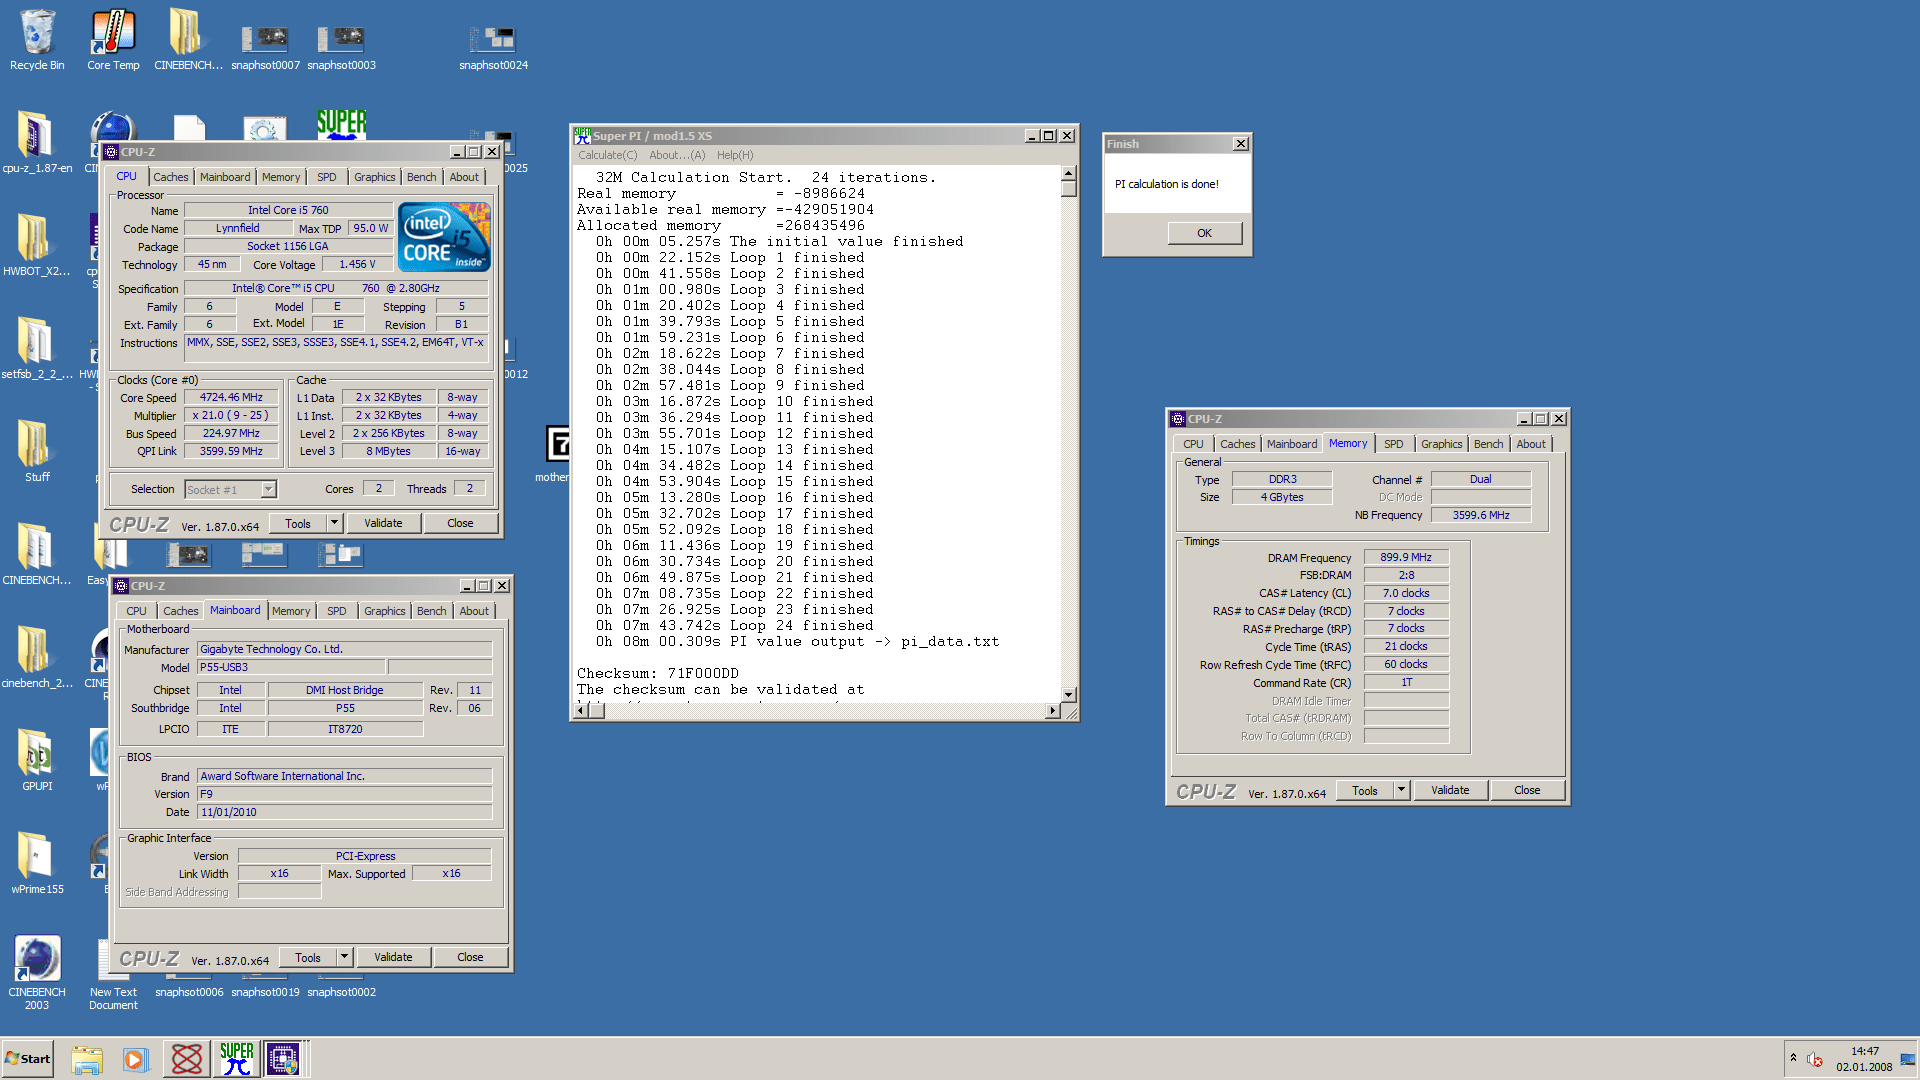Click the Super PI taskbar icon
1920x1080 pixels.
236,1058
